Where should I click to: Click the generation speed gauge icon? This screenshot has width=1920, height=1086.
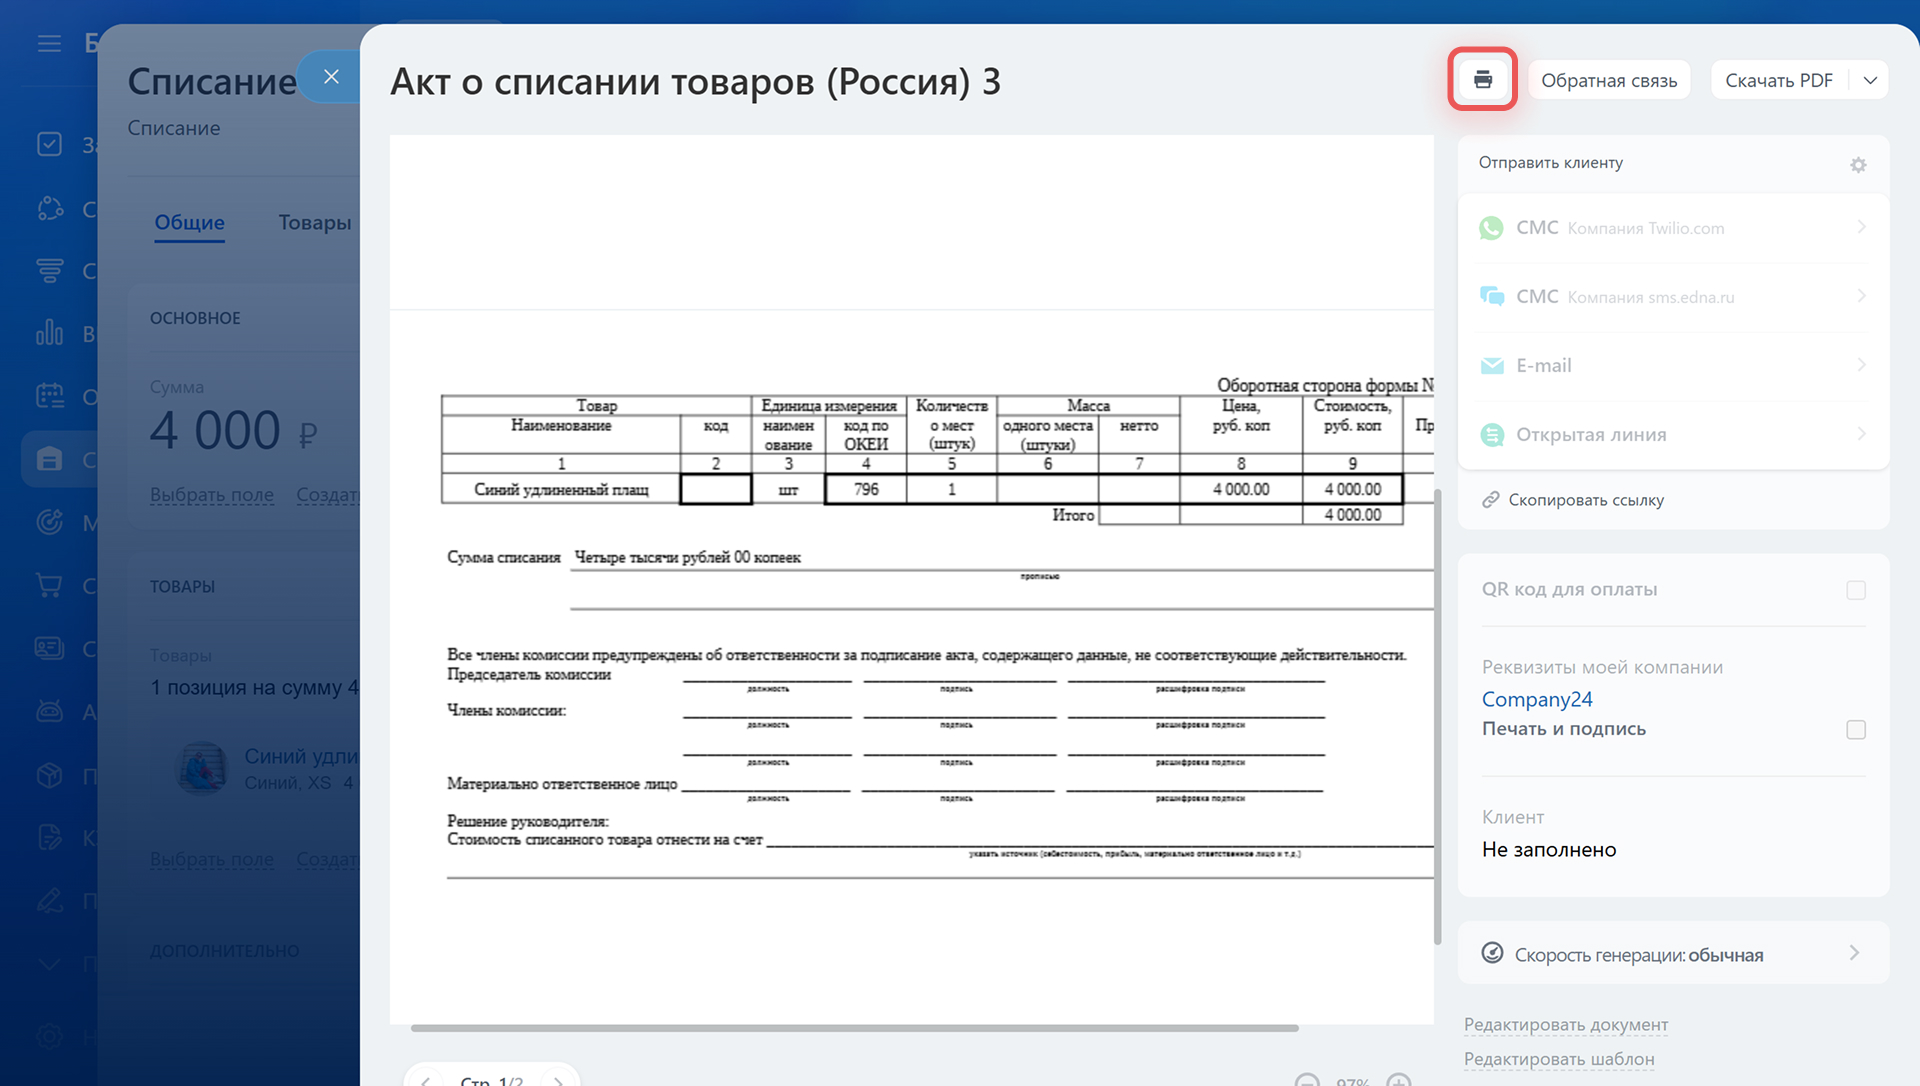coord(1491,953)
